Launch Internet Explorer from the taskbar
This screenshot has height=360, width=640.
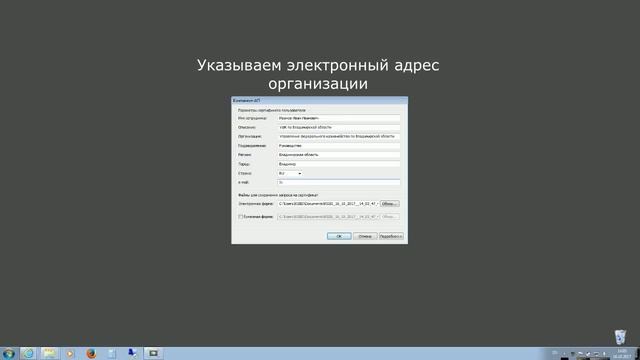click(x=28, y=353)
